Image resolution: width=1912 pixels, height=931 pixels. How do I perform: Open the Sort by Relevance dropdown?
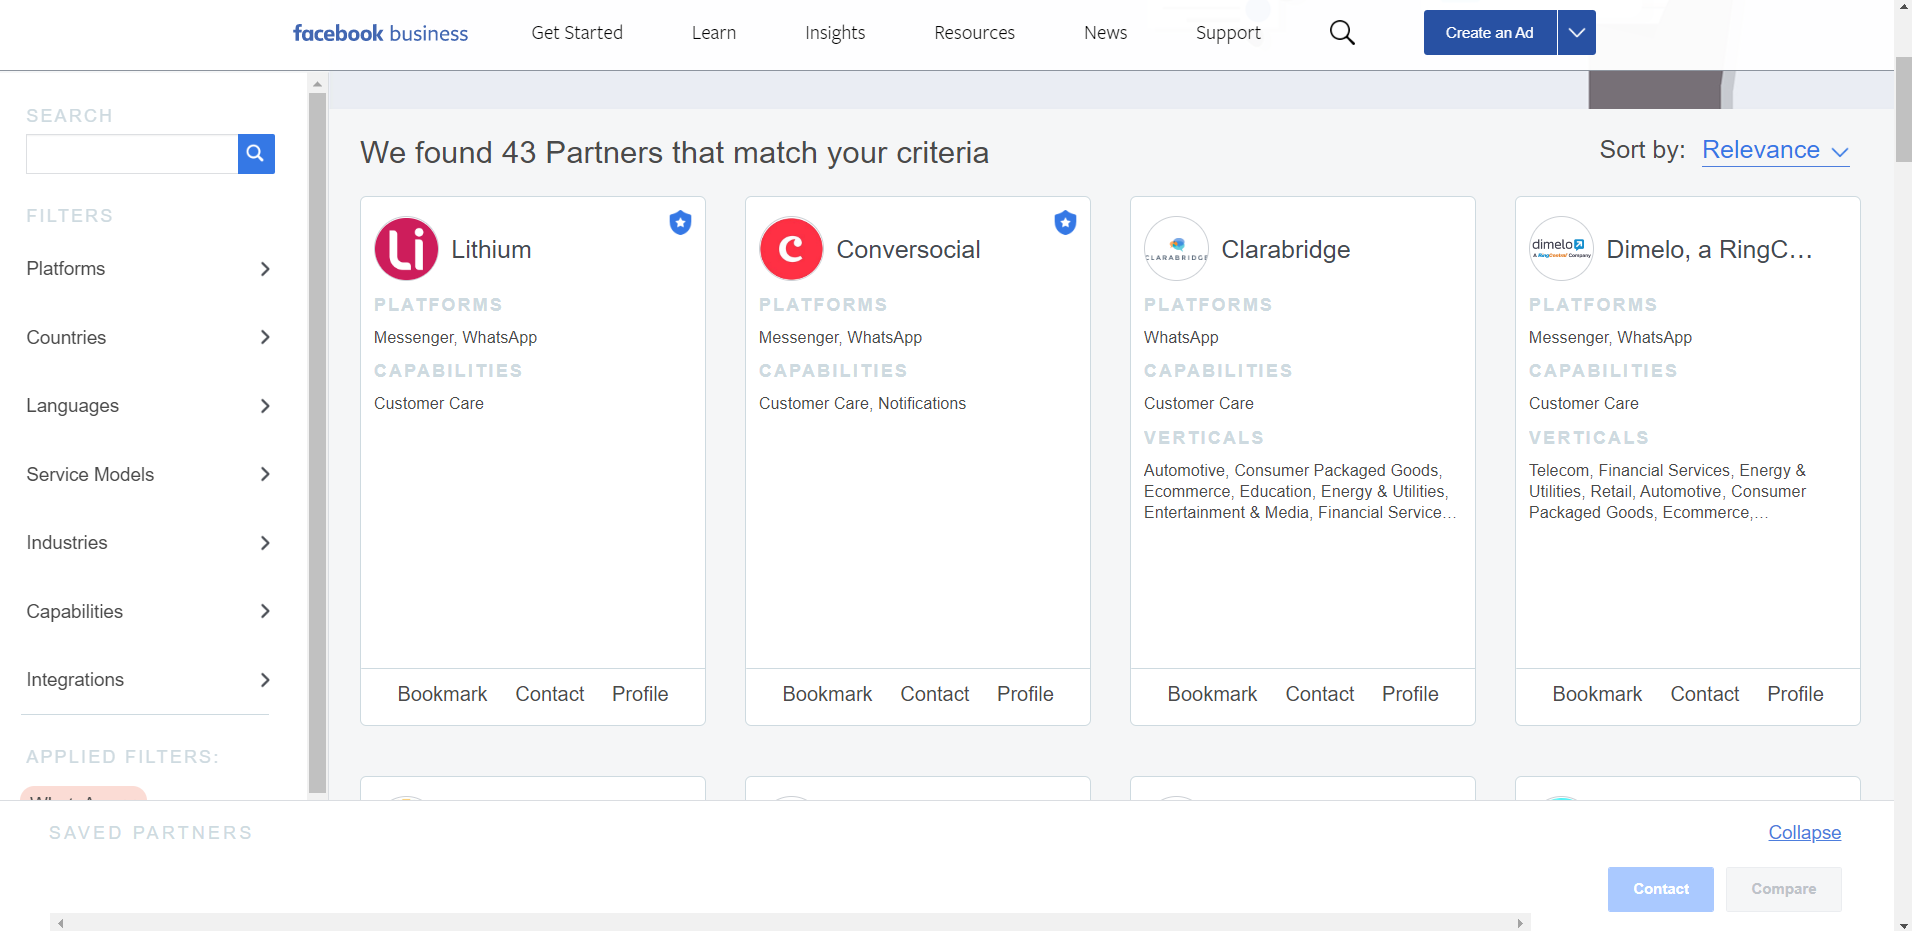coord(1775,150)
